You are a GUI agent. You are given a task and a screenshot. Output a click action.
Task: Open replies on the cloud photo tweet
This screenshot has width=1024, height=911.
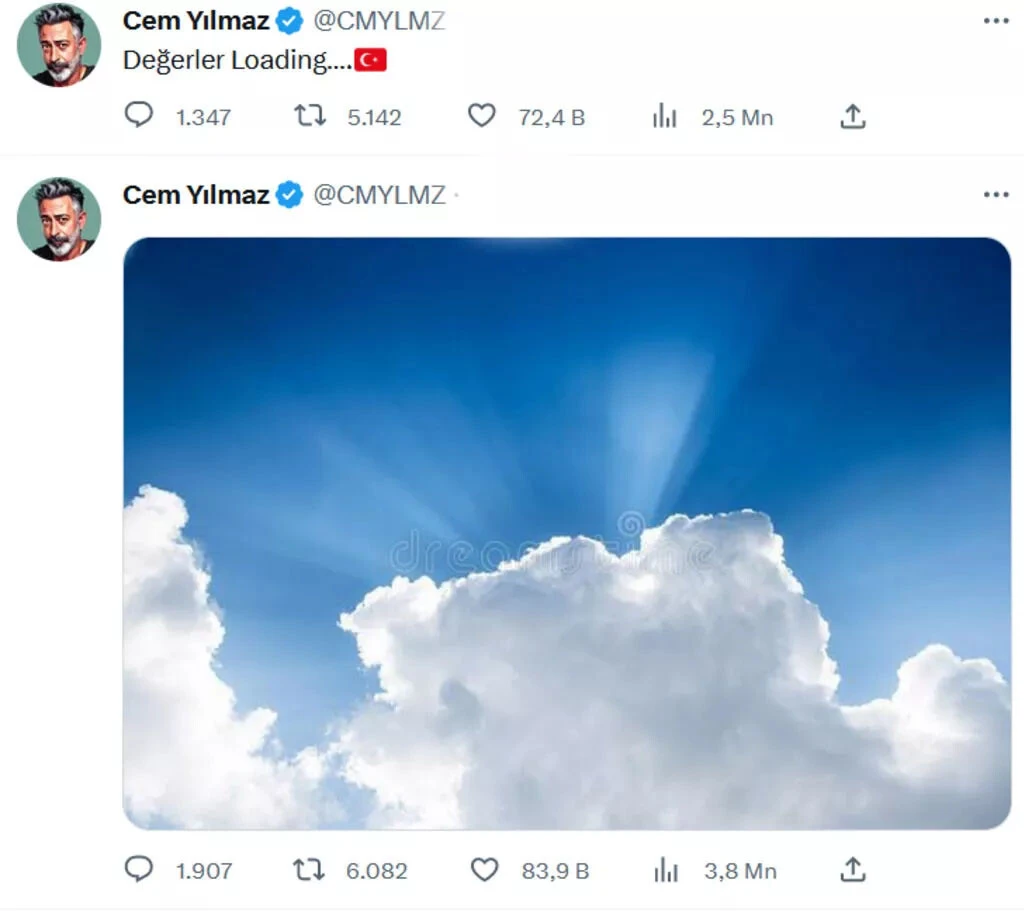tap(139, 870)
